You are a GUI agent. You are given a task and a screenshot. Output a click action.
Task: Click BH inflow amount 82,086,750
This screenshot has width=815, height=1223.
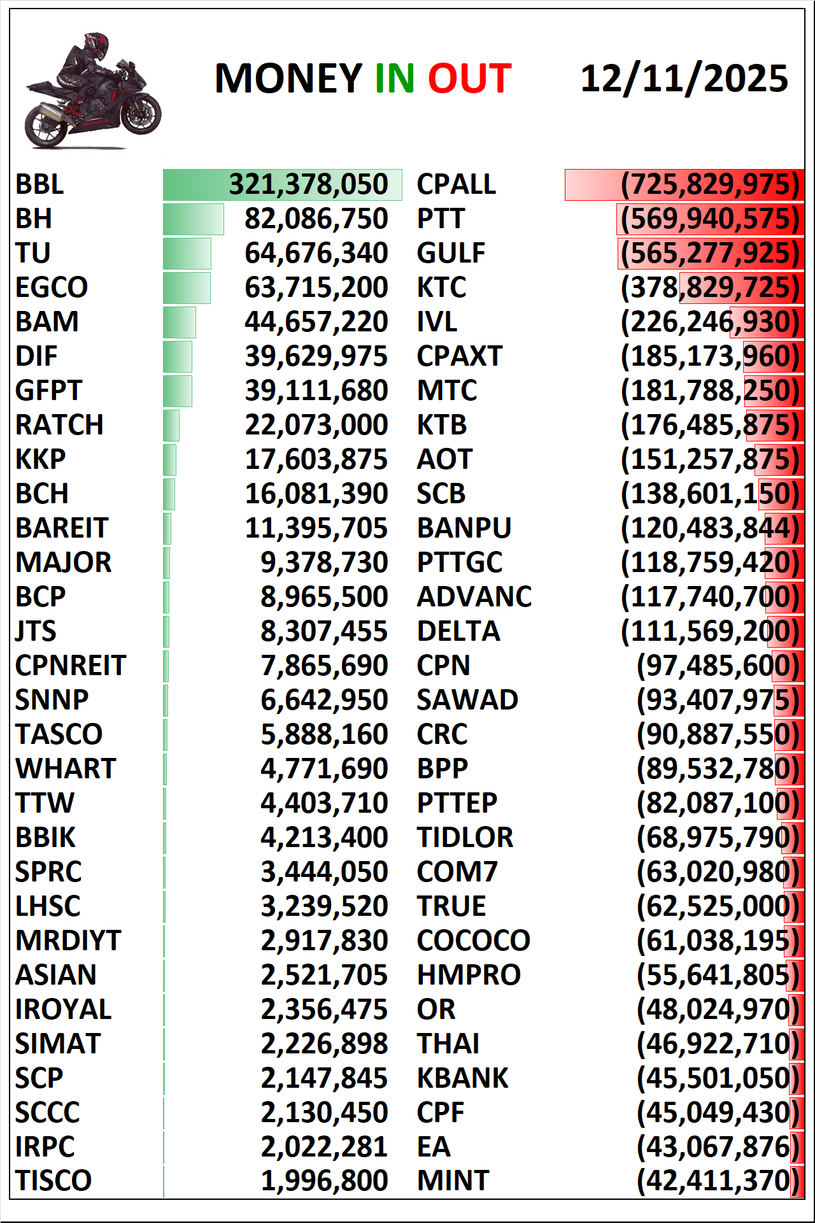coord(316,219)
